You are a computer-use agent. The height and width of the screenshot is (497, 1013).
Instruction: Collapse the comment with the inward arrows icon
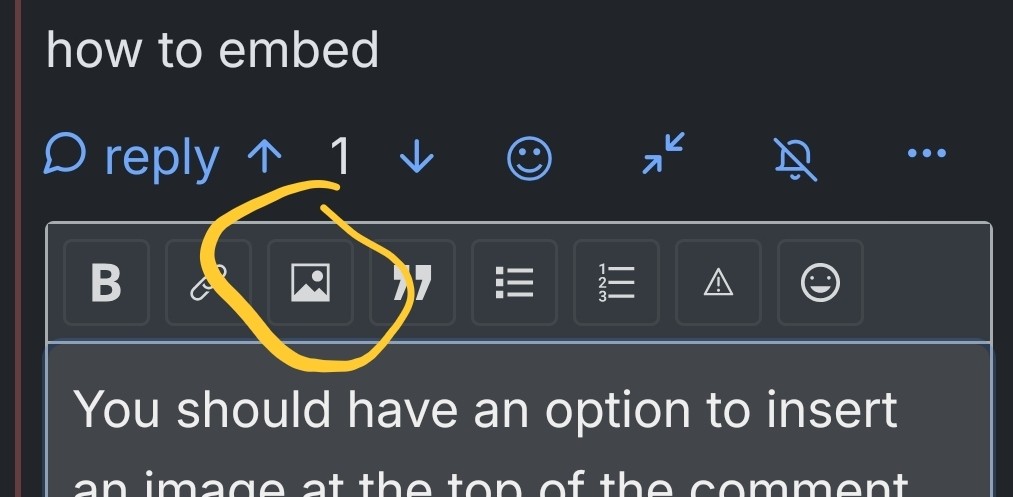(x=663, y=153)
